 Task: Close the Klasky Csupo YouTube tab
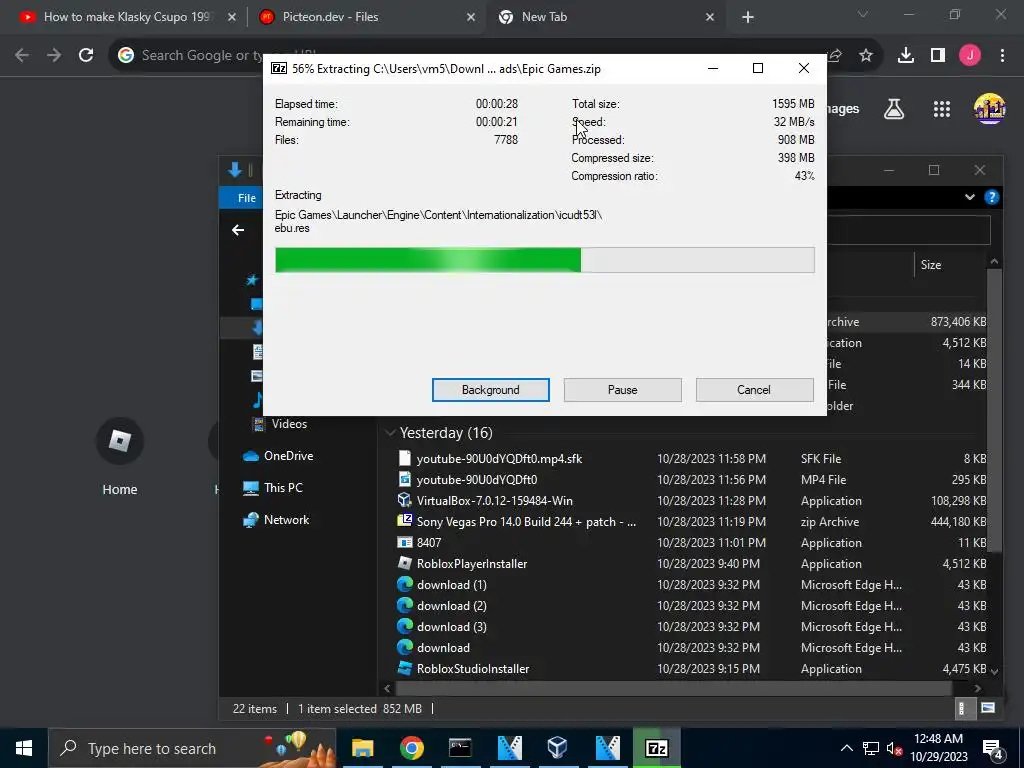tap(231, 17)
